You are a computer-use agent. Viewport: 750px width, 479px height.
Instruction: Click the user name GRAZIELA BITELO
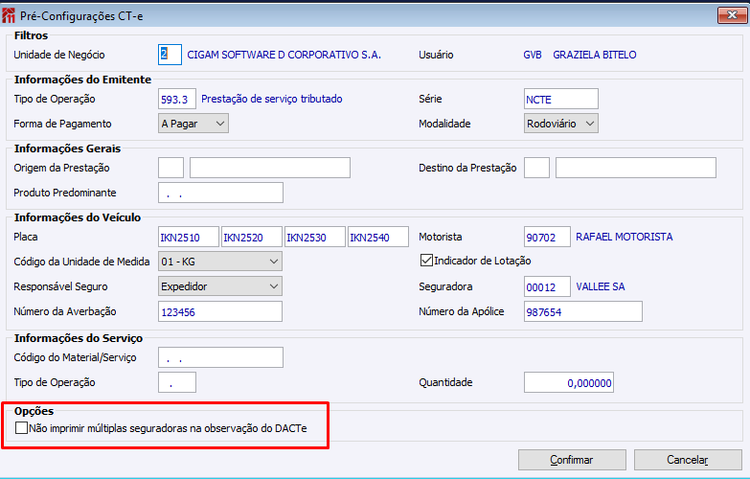(595, 55)
